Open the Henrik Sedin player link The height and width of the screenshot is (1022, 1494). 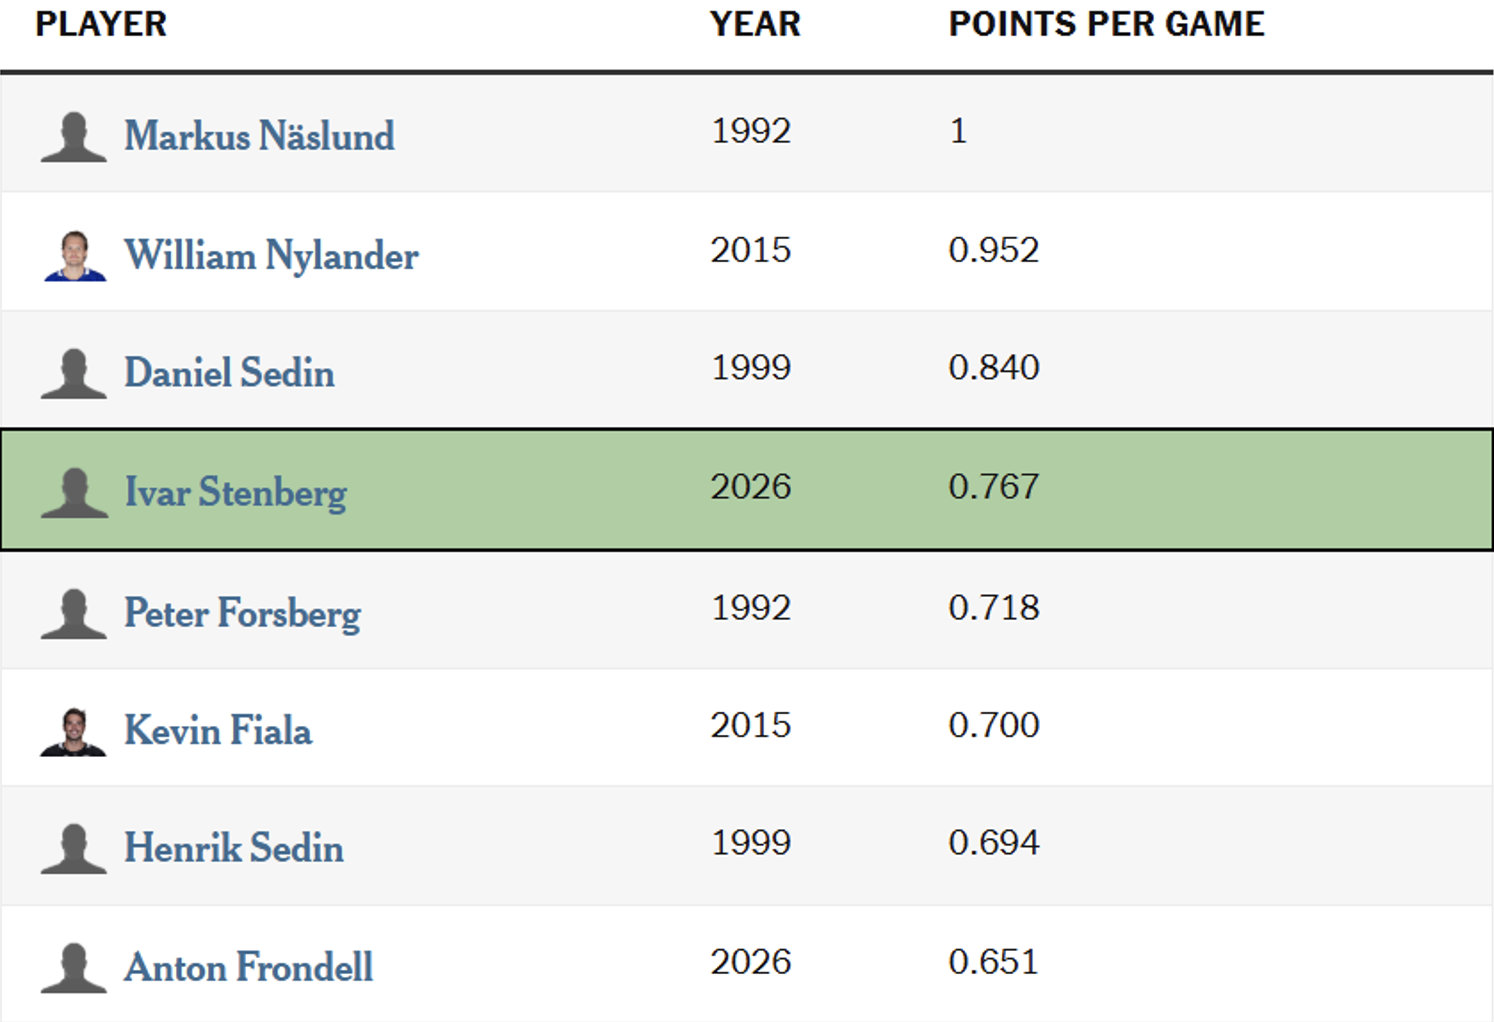234,848
